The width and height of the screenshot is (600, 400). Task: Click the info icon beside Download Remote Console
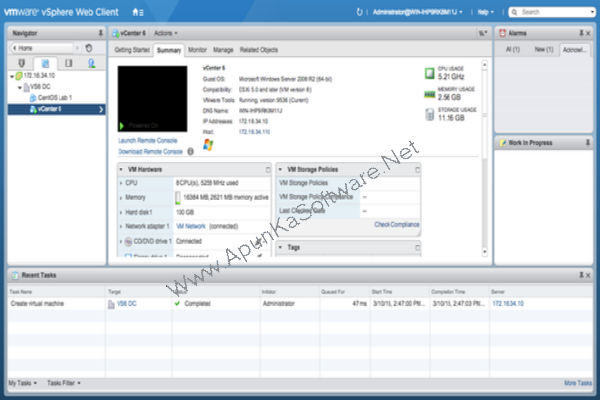click(x=190, y=152)
